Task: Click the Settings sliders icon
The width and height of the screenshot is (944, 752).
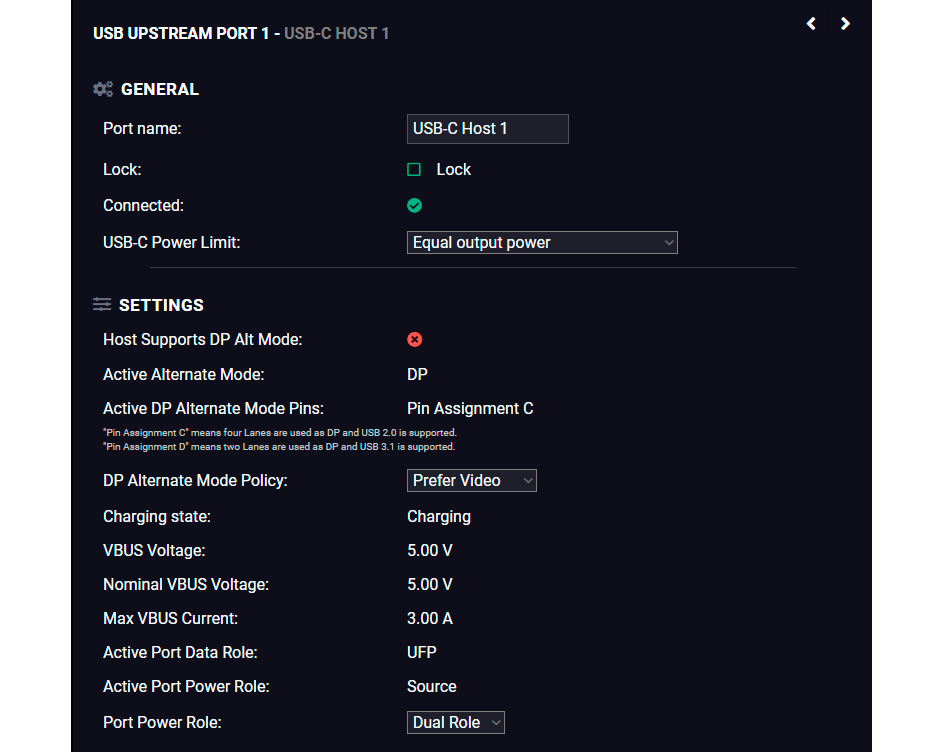Action: [102, 305]
